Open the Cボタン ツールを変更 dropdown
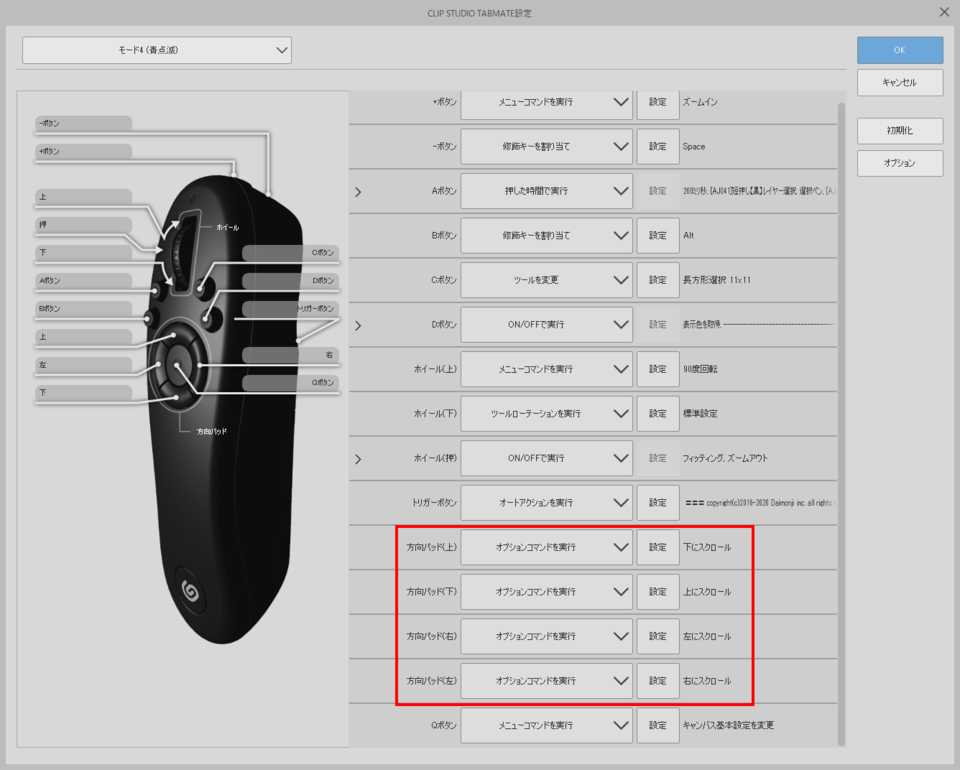 (x=546, y=280)
